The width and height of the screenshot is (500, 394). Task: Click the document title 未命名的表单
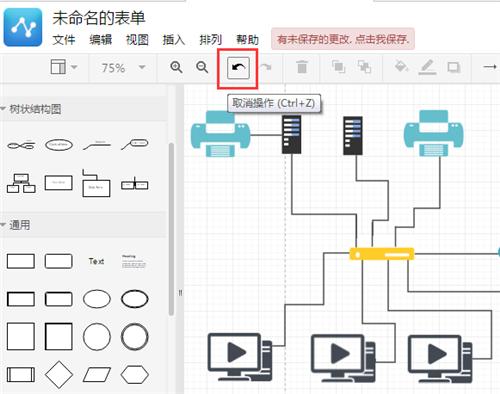click(99, 18)
